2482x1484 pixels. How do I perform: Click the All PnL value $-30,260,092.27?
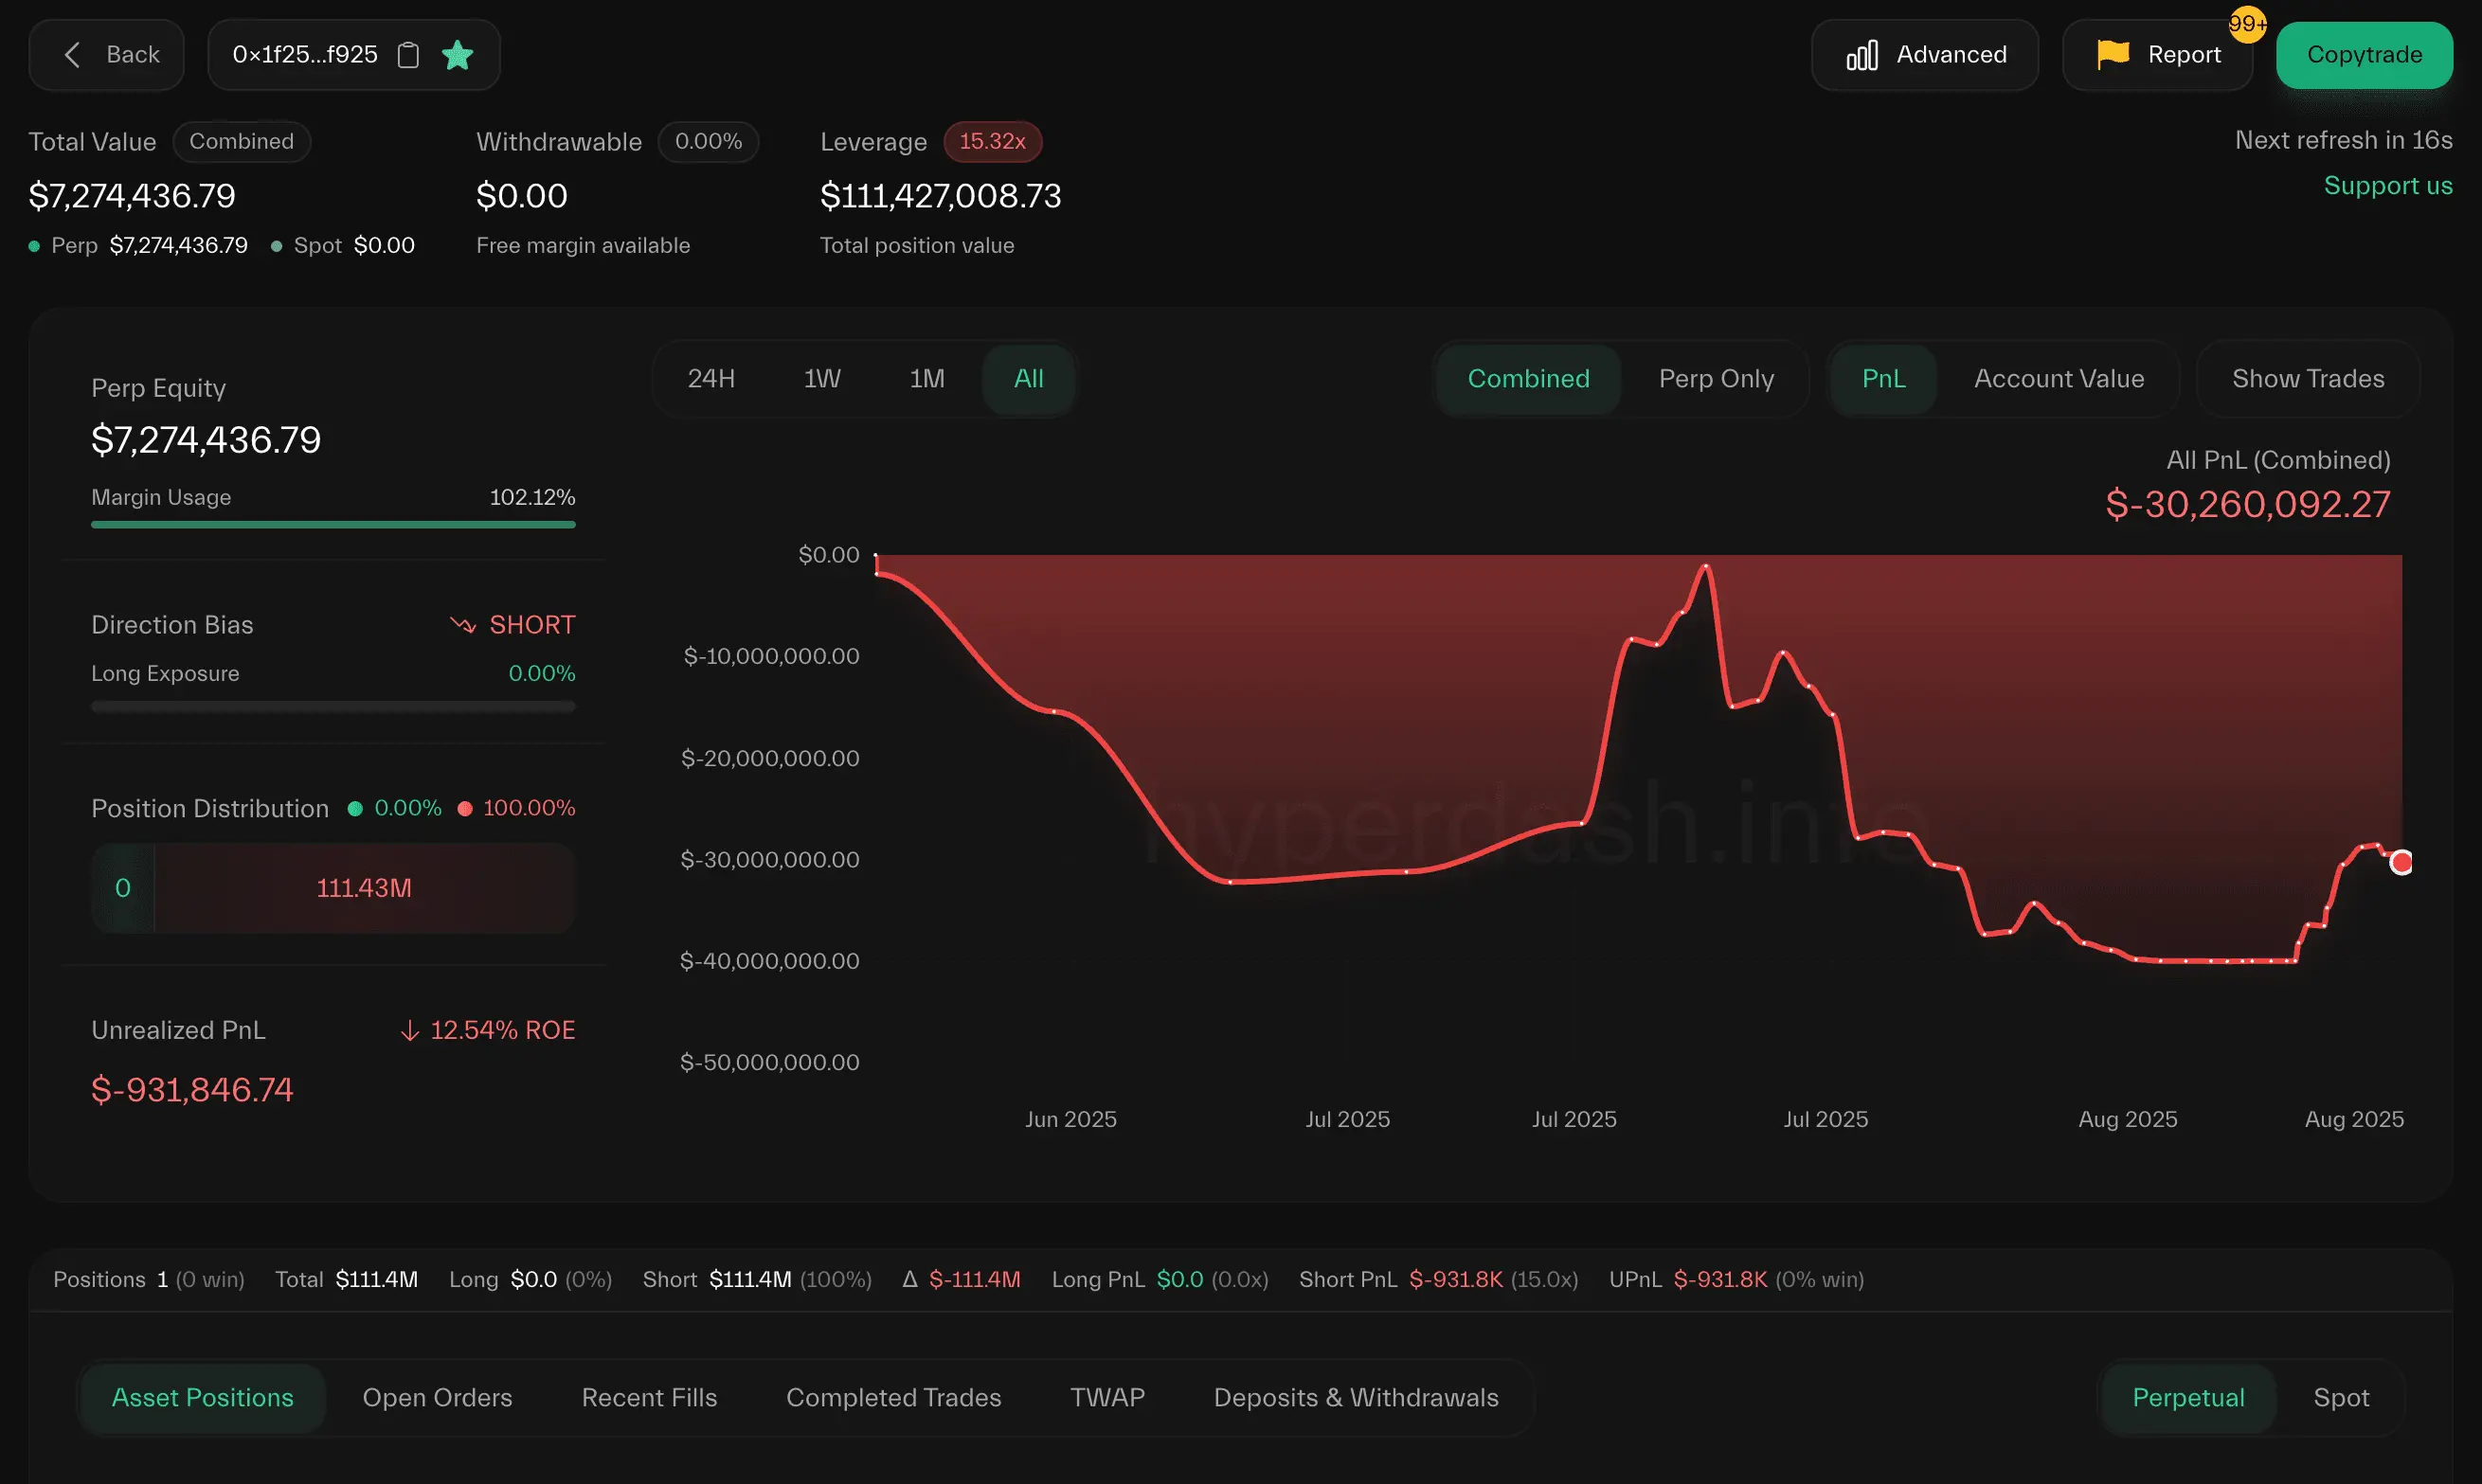(x=2248, y=505)
